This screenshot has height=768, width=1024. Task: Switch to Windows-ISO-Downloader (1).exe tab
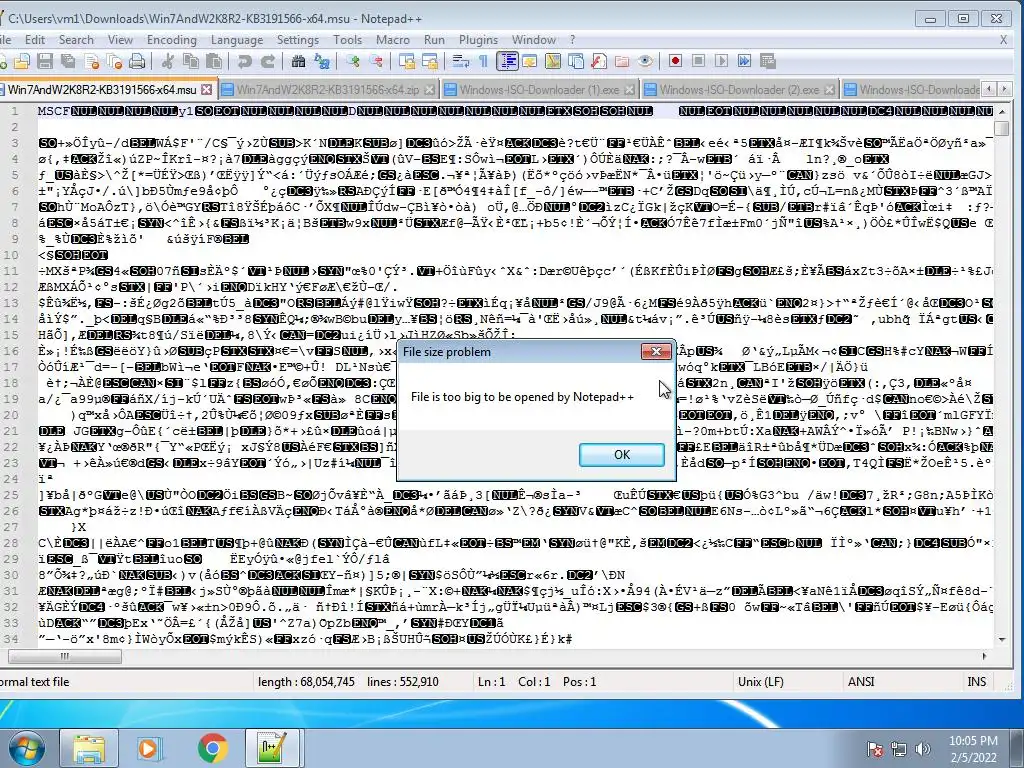click(539, 89)
